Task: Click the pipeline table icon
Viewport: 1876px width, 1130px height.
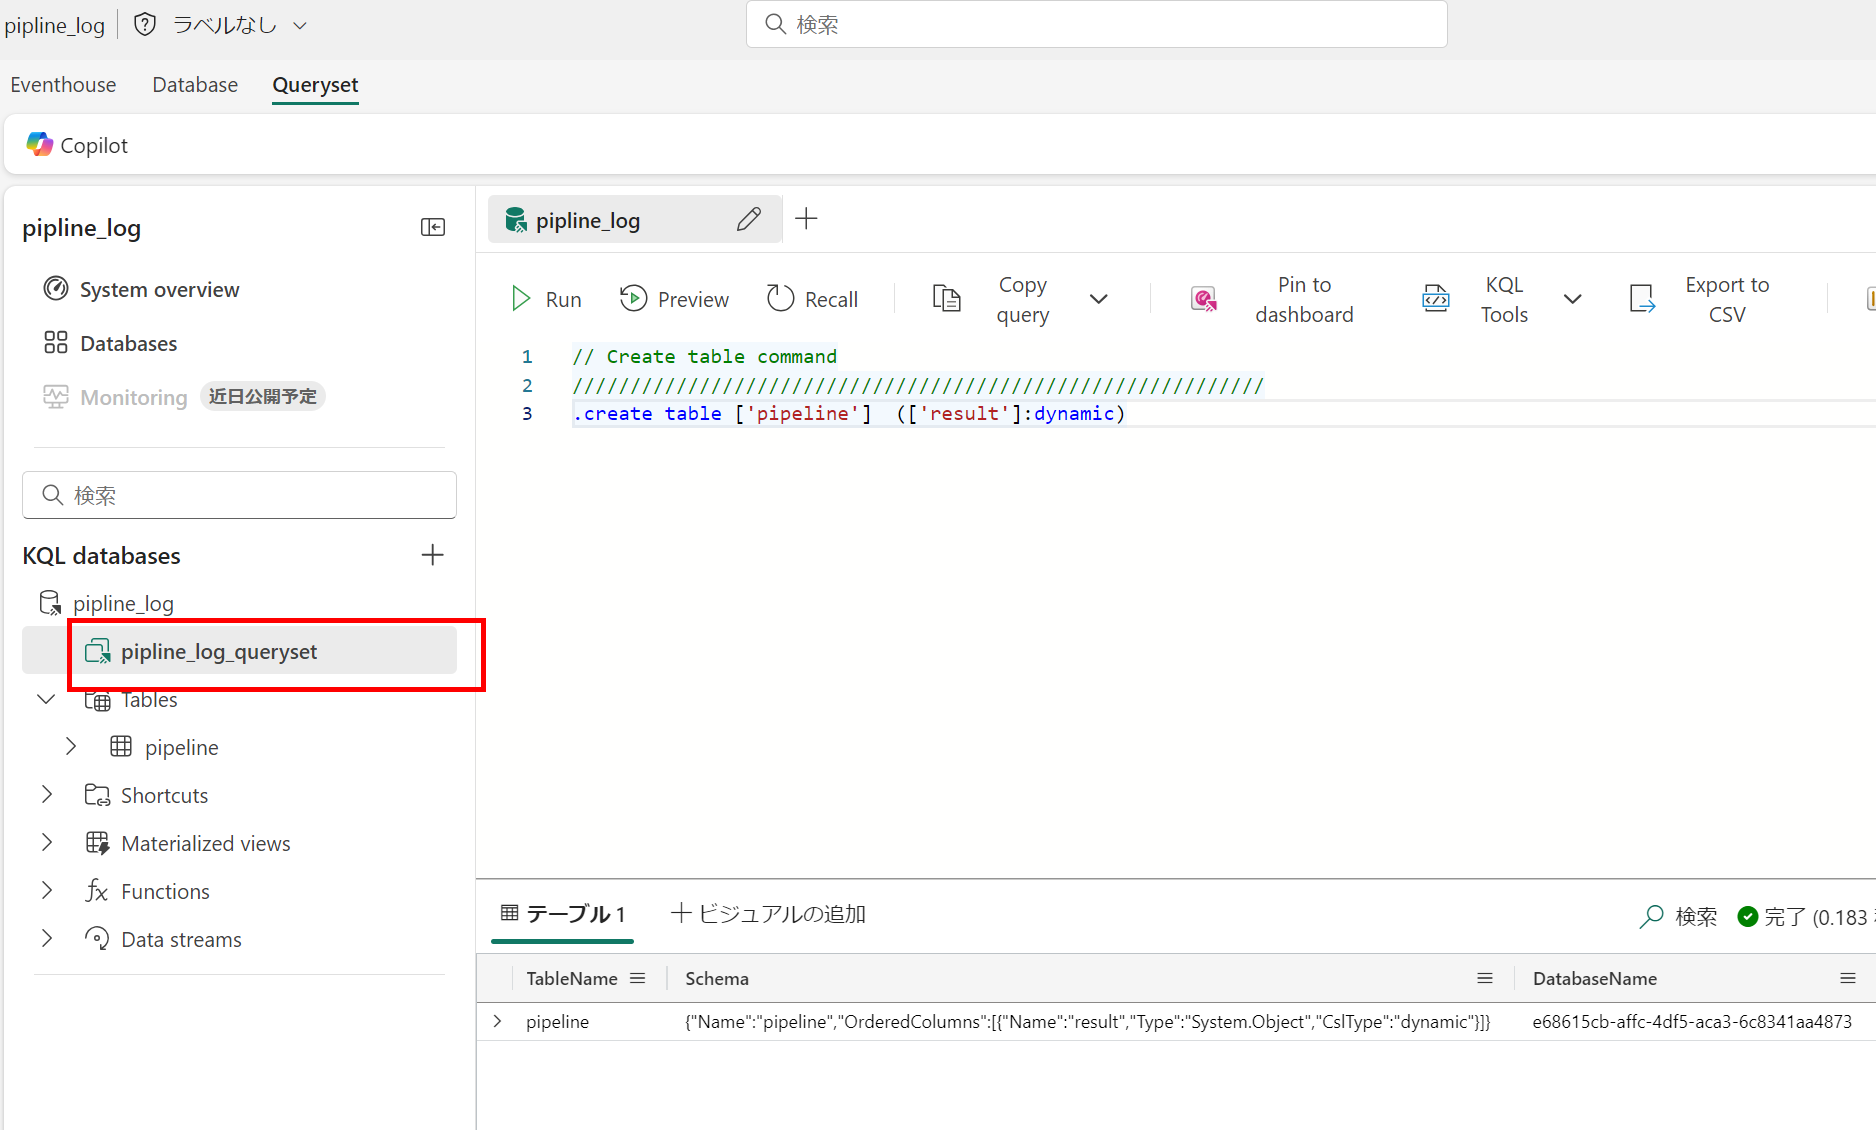Action: (121, 747)
